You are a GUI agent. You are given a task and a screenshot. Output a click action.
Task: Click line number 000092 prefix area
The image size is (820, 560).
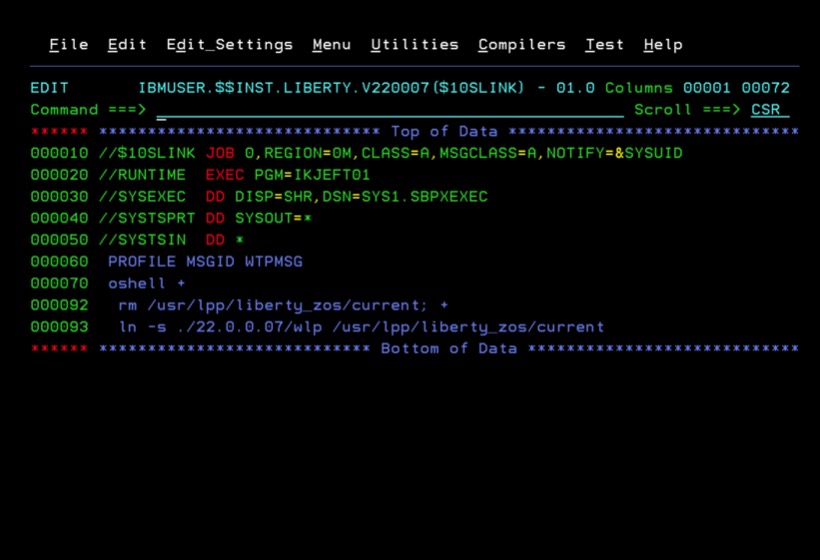point(59,305)
